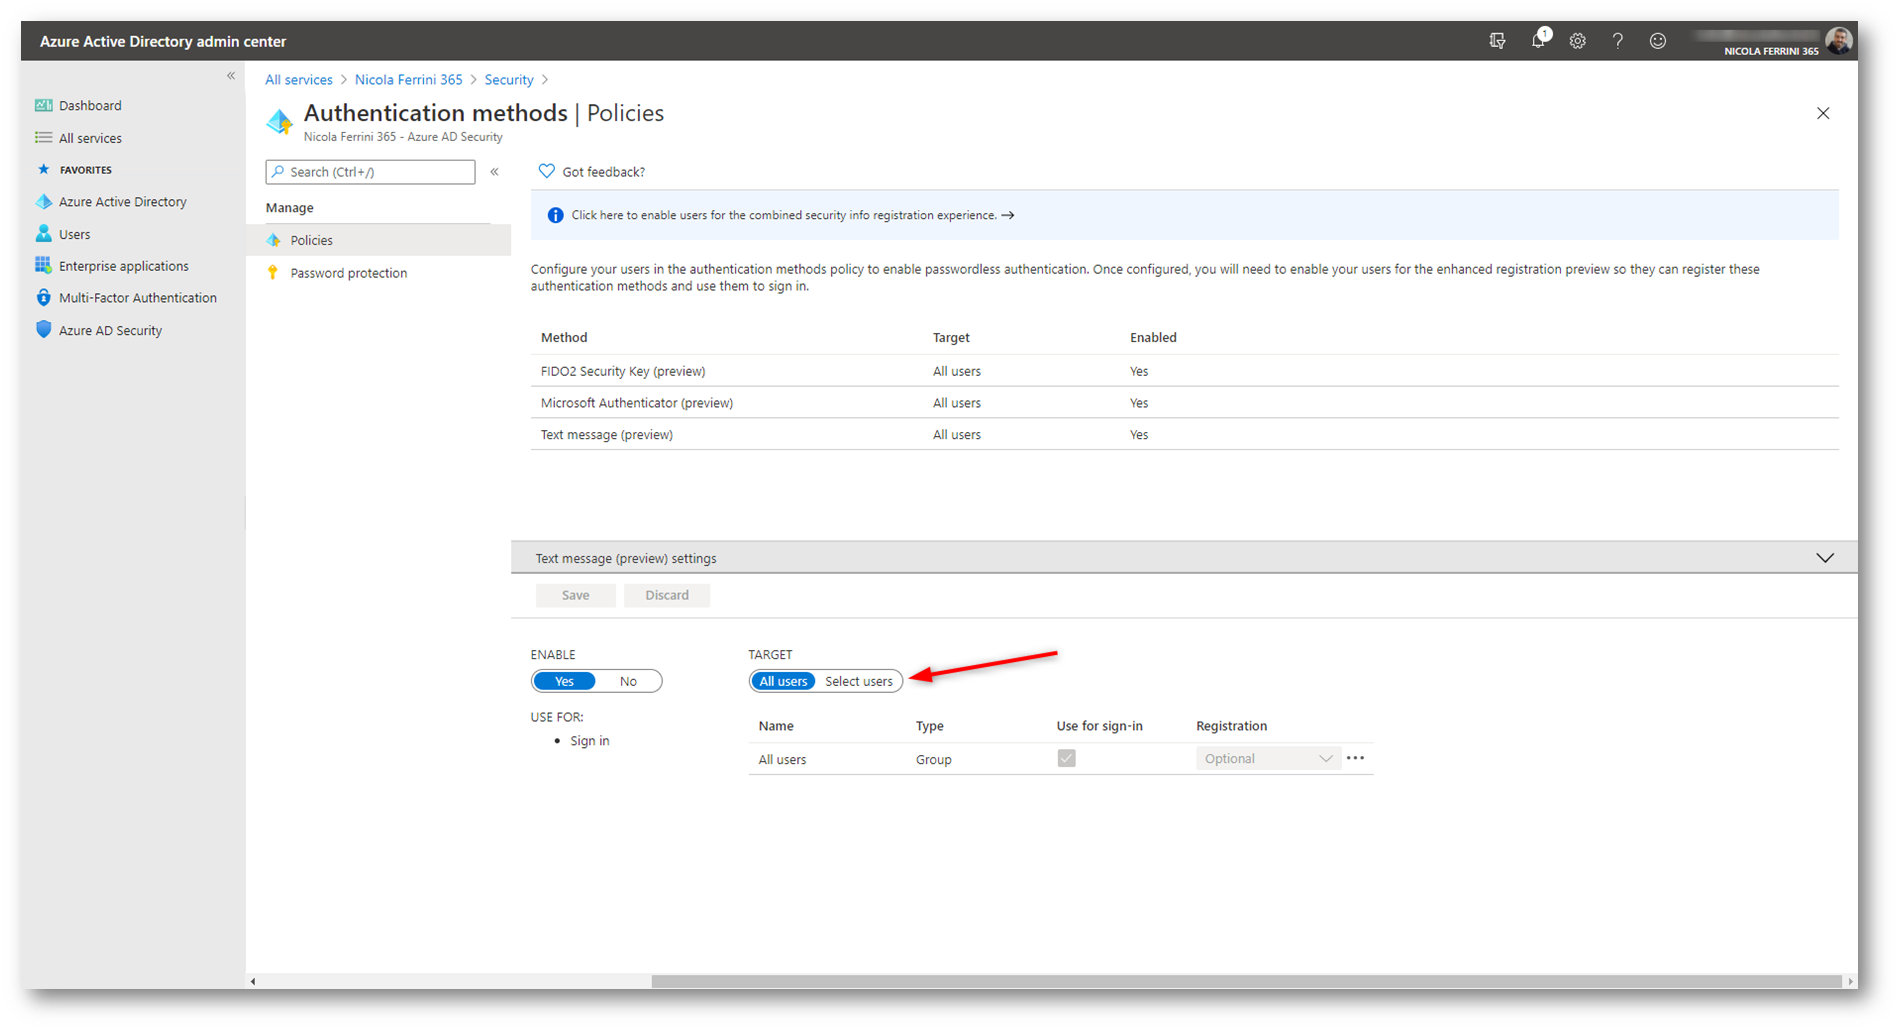Image resolution: width=1900 pixels, height=1031 pixels.
Task: Collapse the left sidebar with double chevron
Action: pyautogui.click(x=231, y=76)
